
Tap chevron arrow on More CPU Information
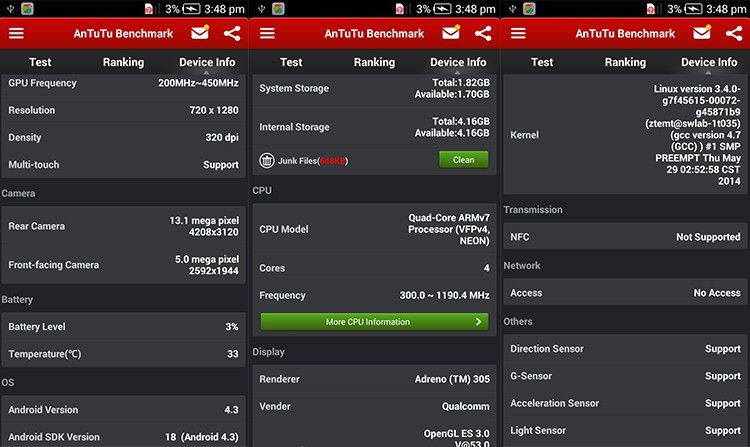coord(478,322)
